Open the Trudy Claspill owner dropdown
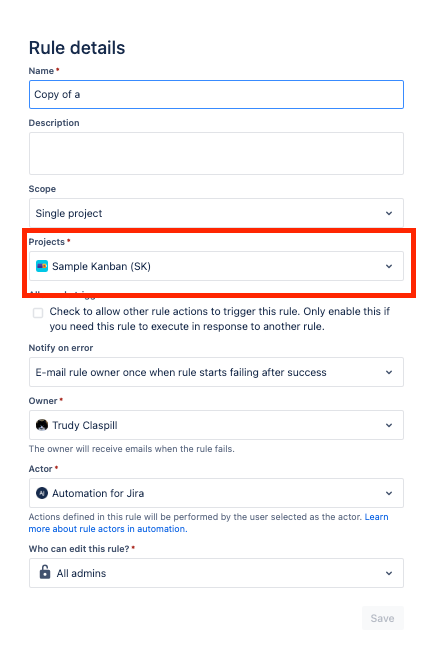This screenshot has height=659, width=442. click(216, 425)
